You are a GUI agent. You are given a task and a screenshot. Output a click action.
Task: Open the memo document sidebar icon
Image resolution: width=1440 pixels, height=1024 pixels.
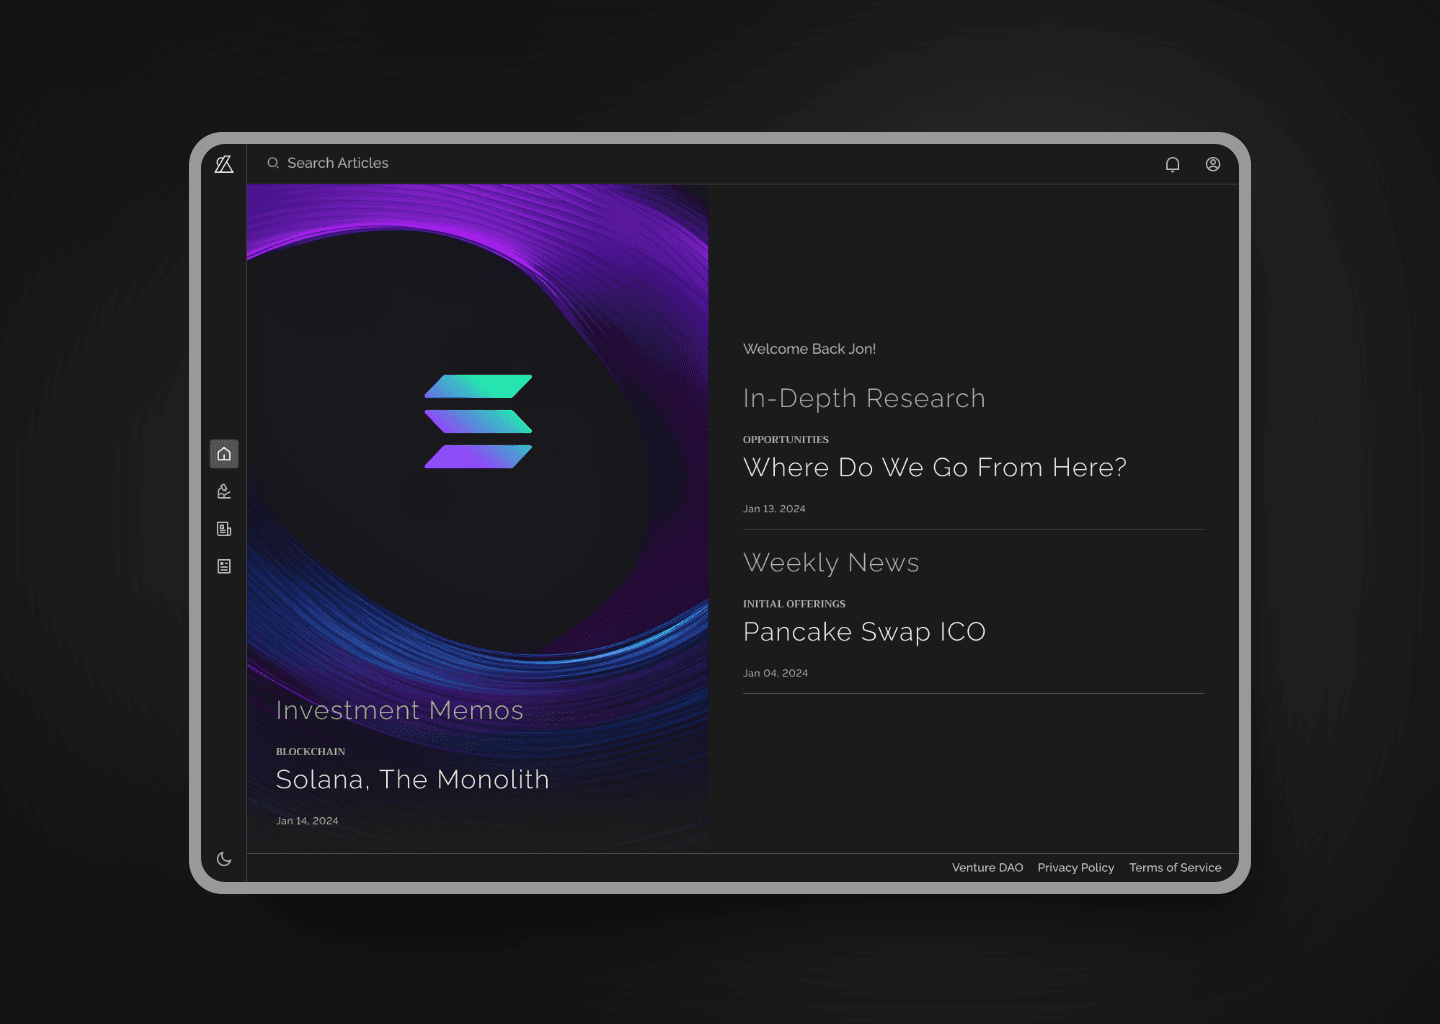pyautogui.click(x=224, y=566)
